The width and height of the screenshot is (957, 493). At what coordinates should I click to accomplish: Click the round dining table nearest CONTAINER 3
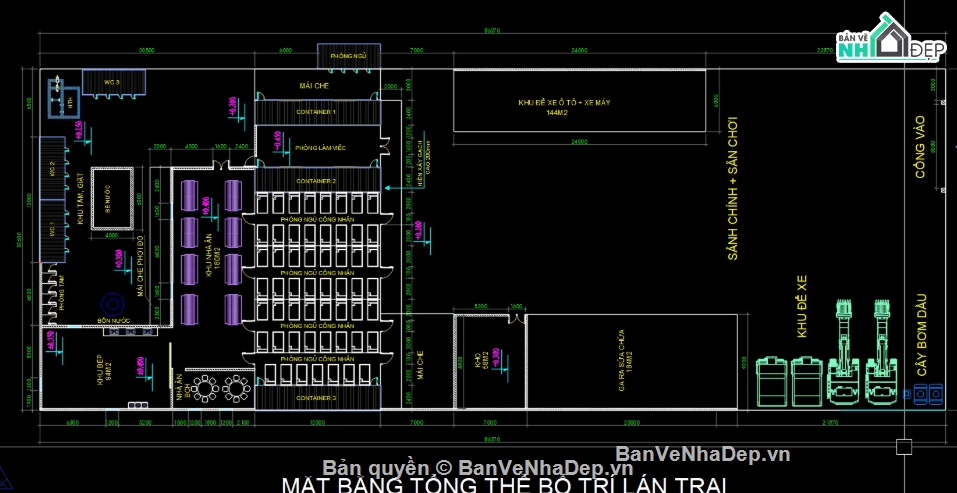click(x=236, y=388)
